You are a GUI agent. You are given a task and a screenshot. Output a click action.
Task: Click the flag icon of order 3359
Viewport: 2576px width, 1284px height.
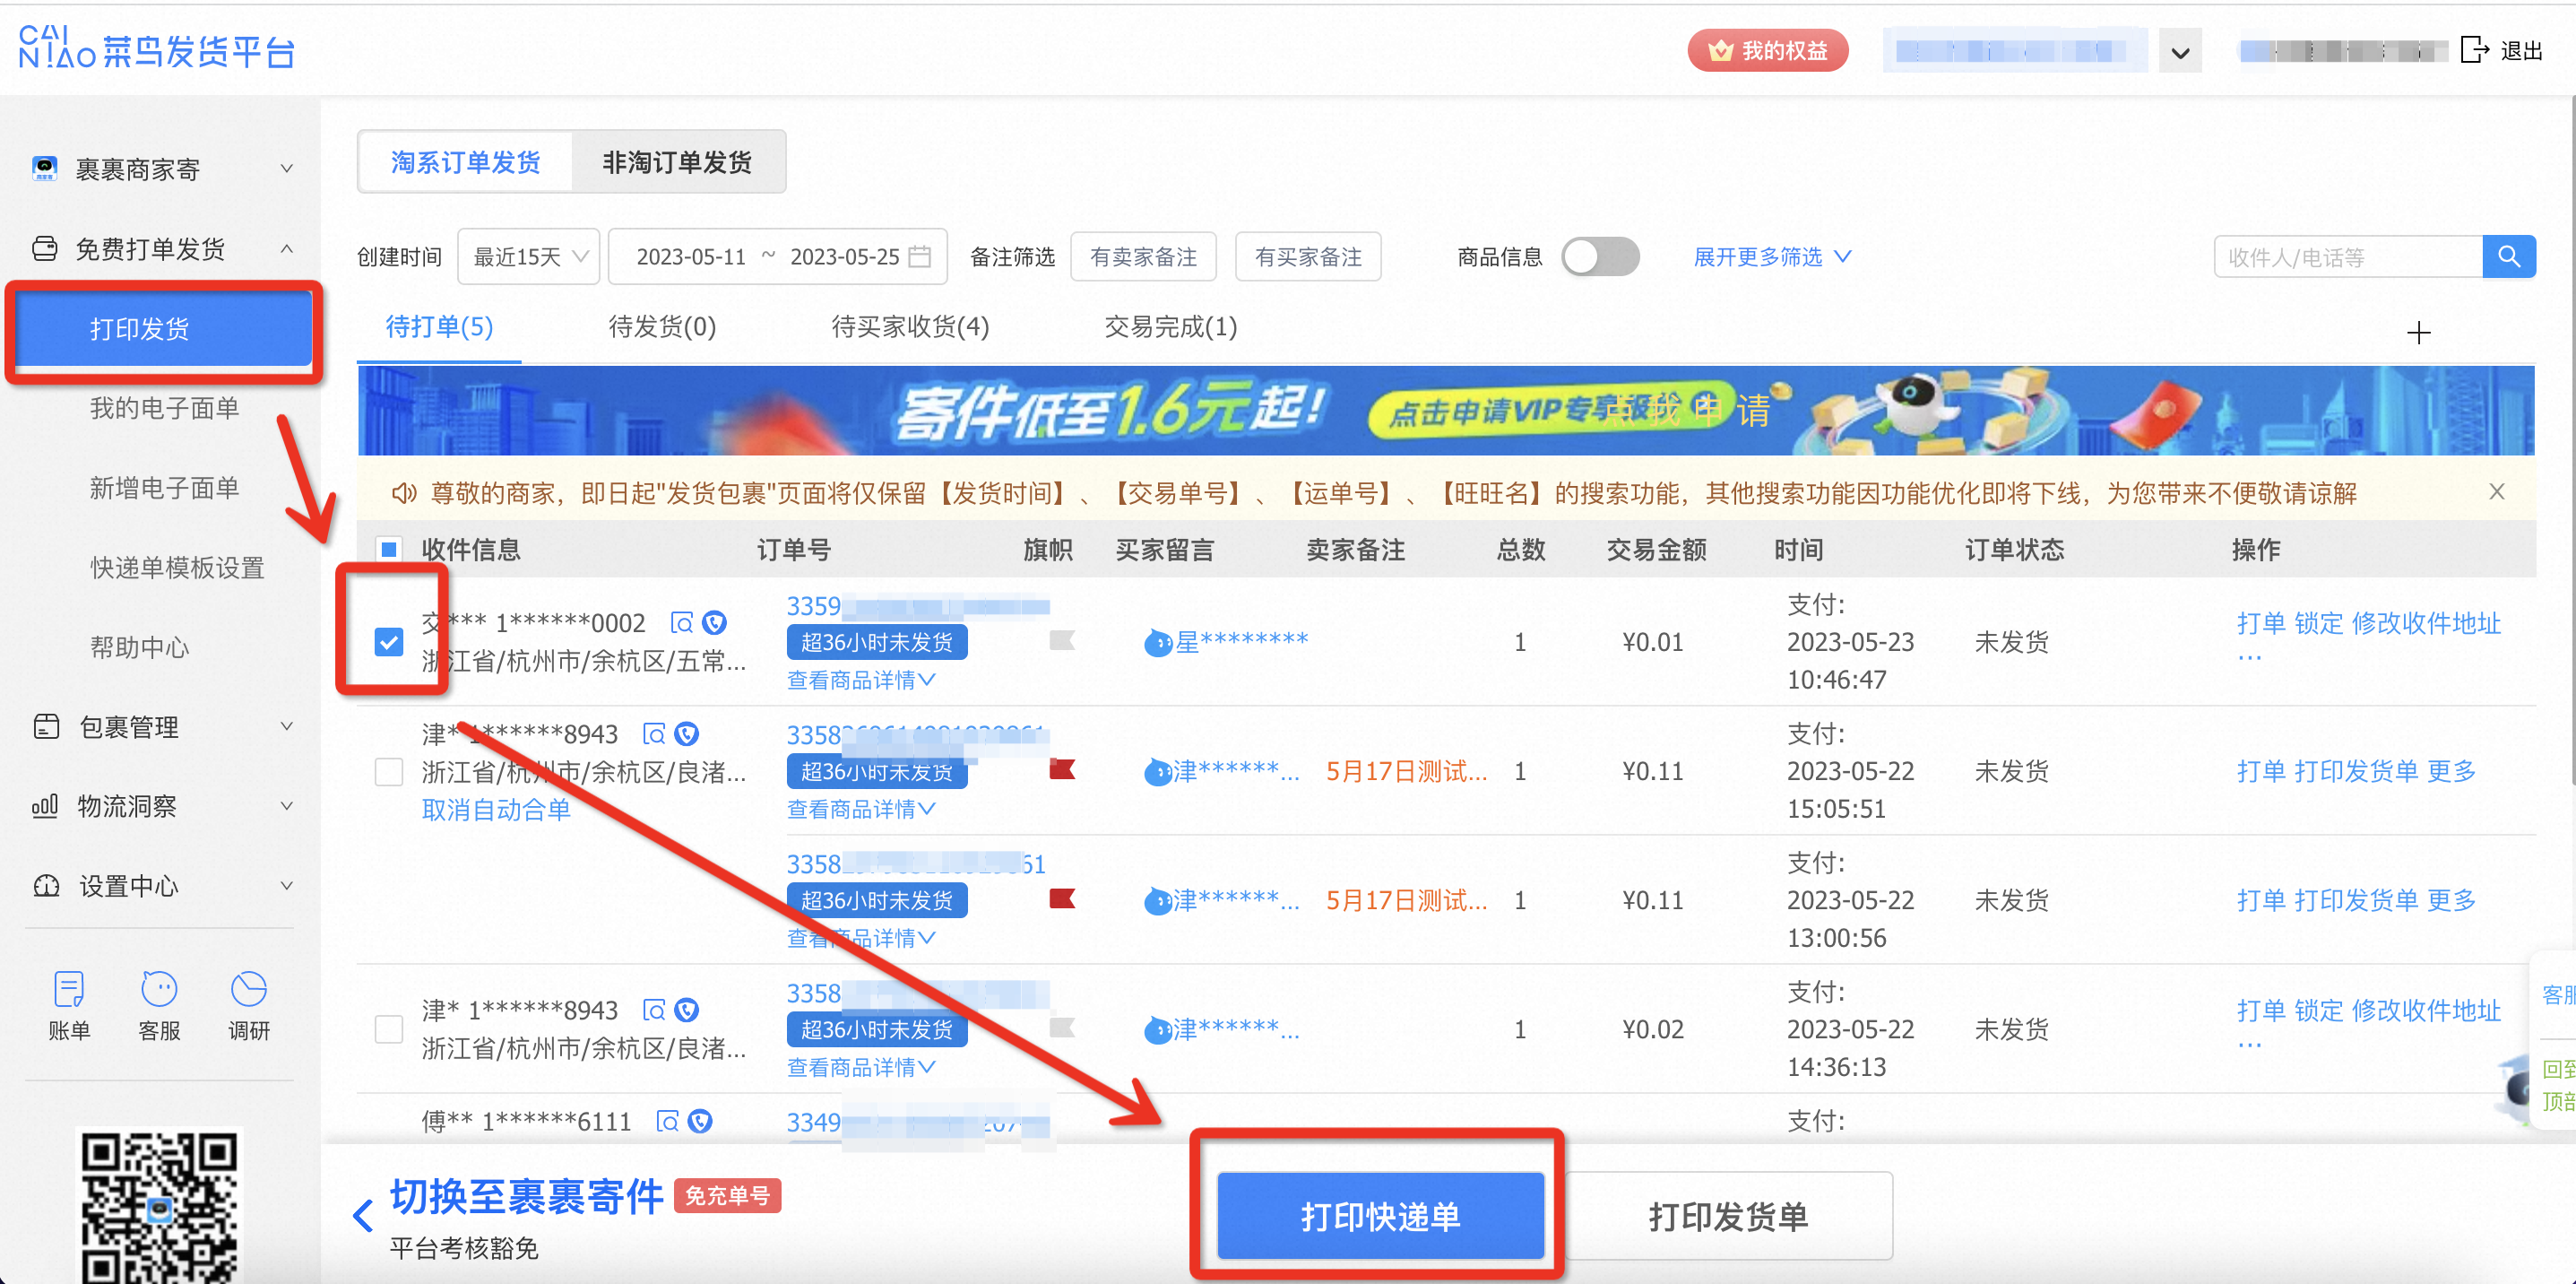point(1061,640)
